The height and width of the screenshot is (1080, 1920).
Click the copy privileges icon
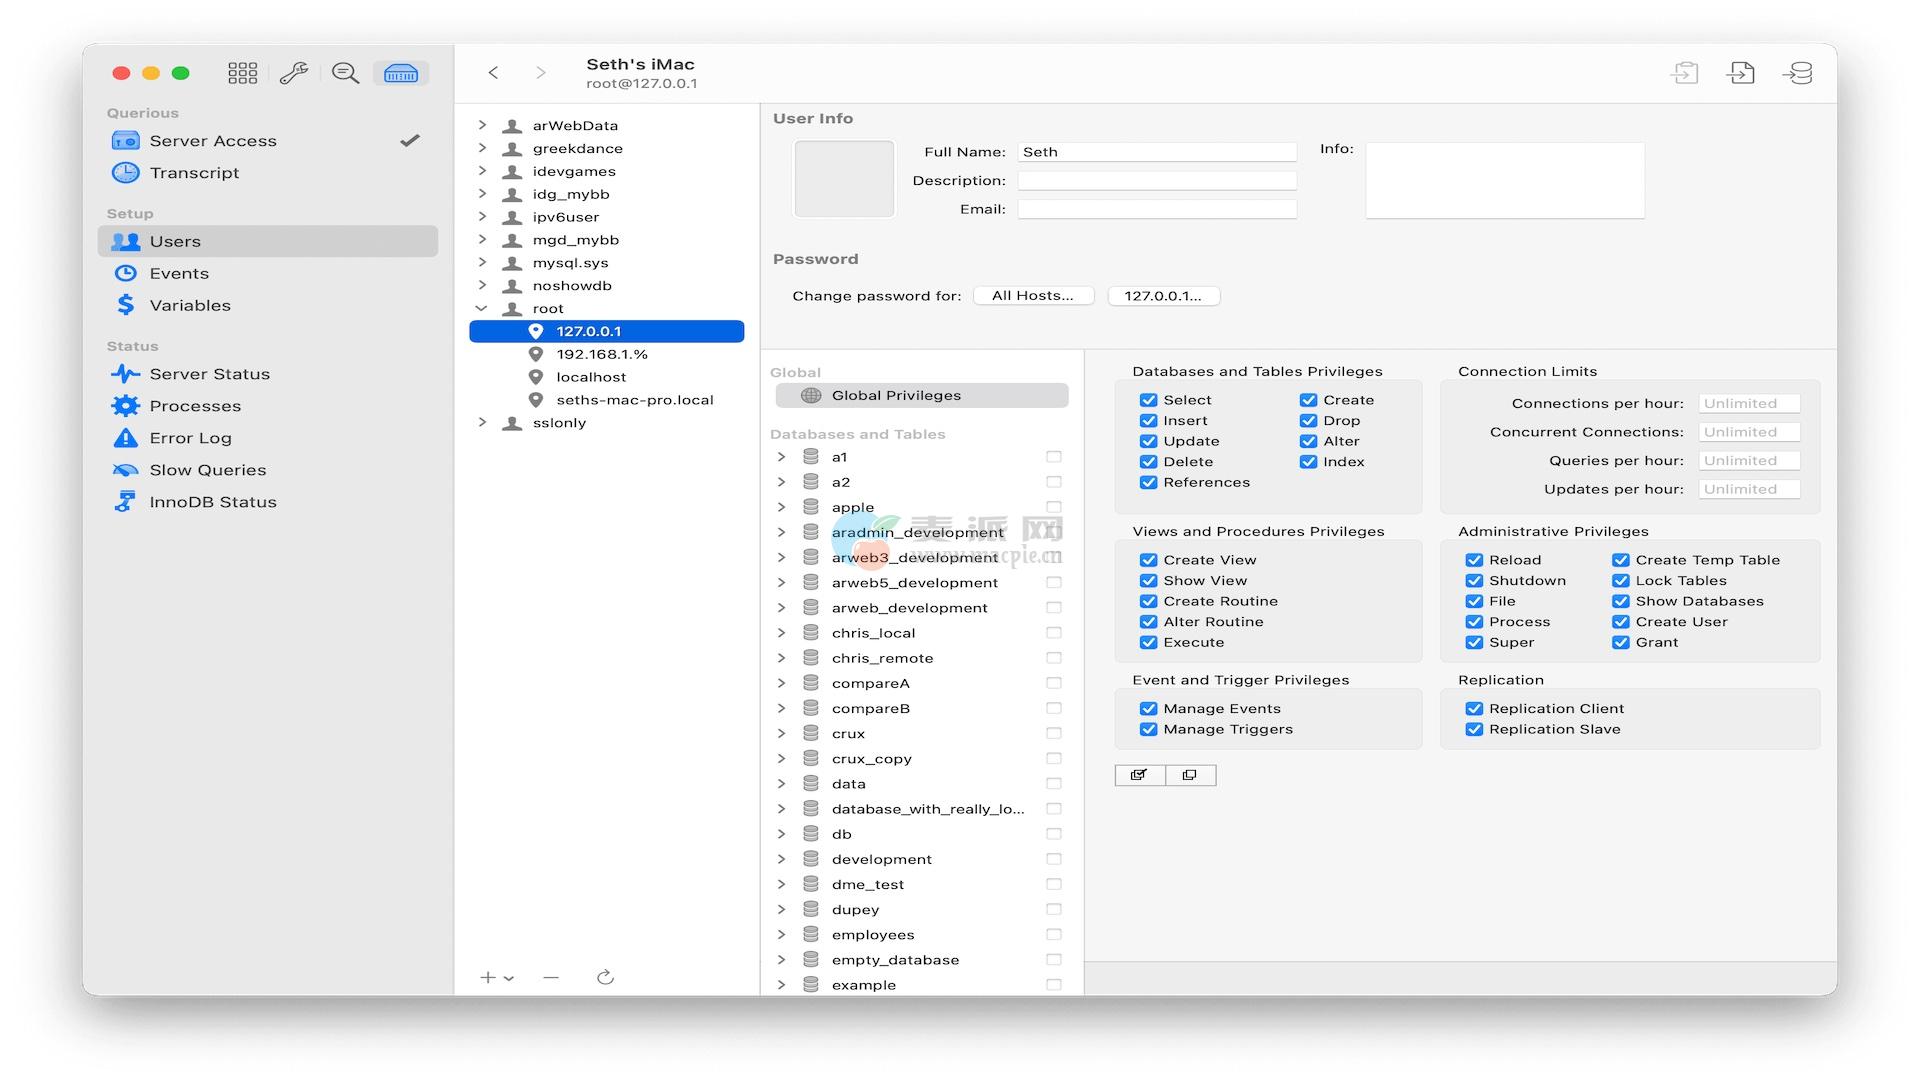tap(1190, 775)
